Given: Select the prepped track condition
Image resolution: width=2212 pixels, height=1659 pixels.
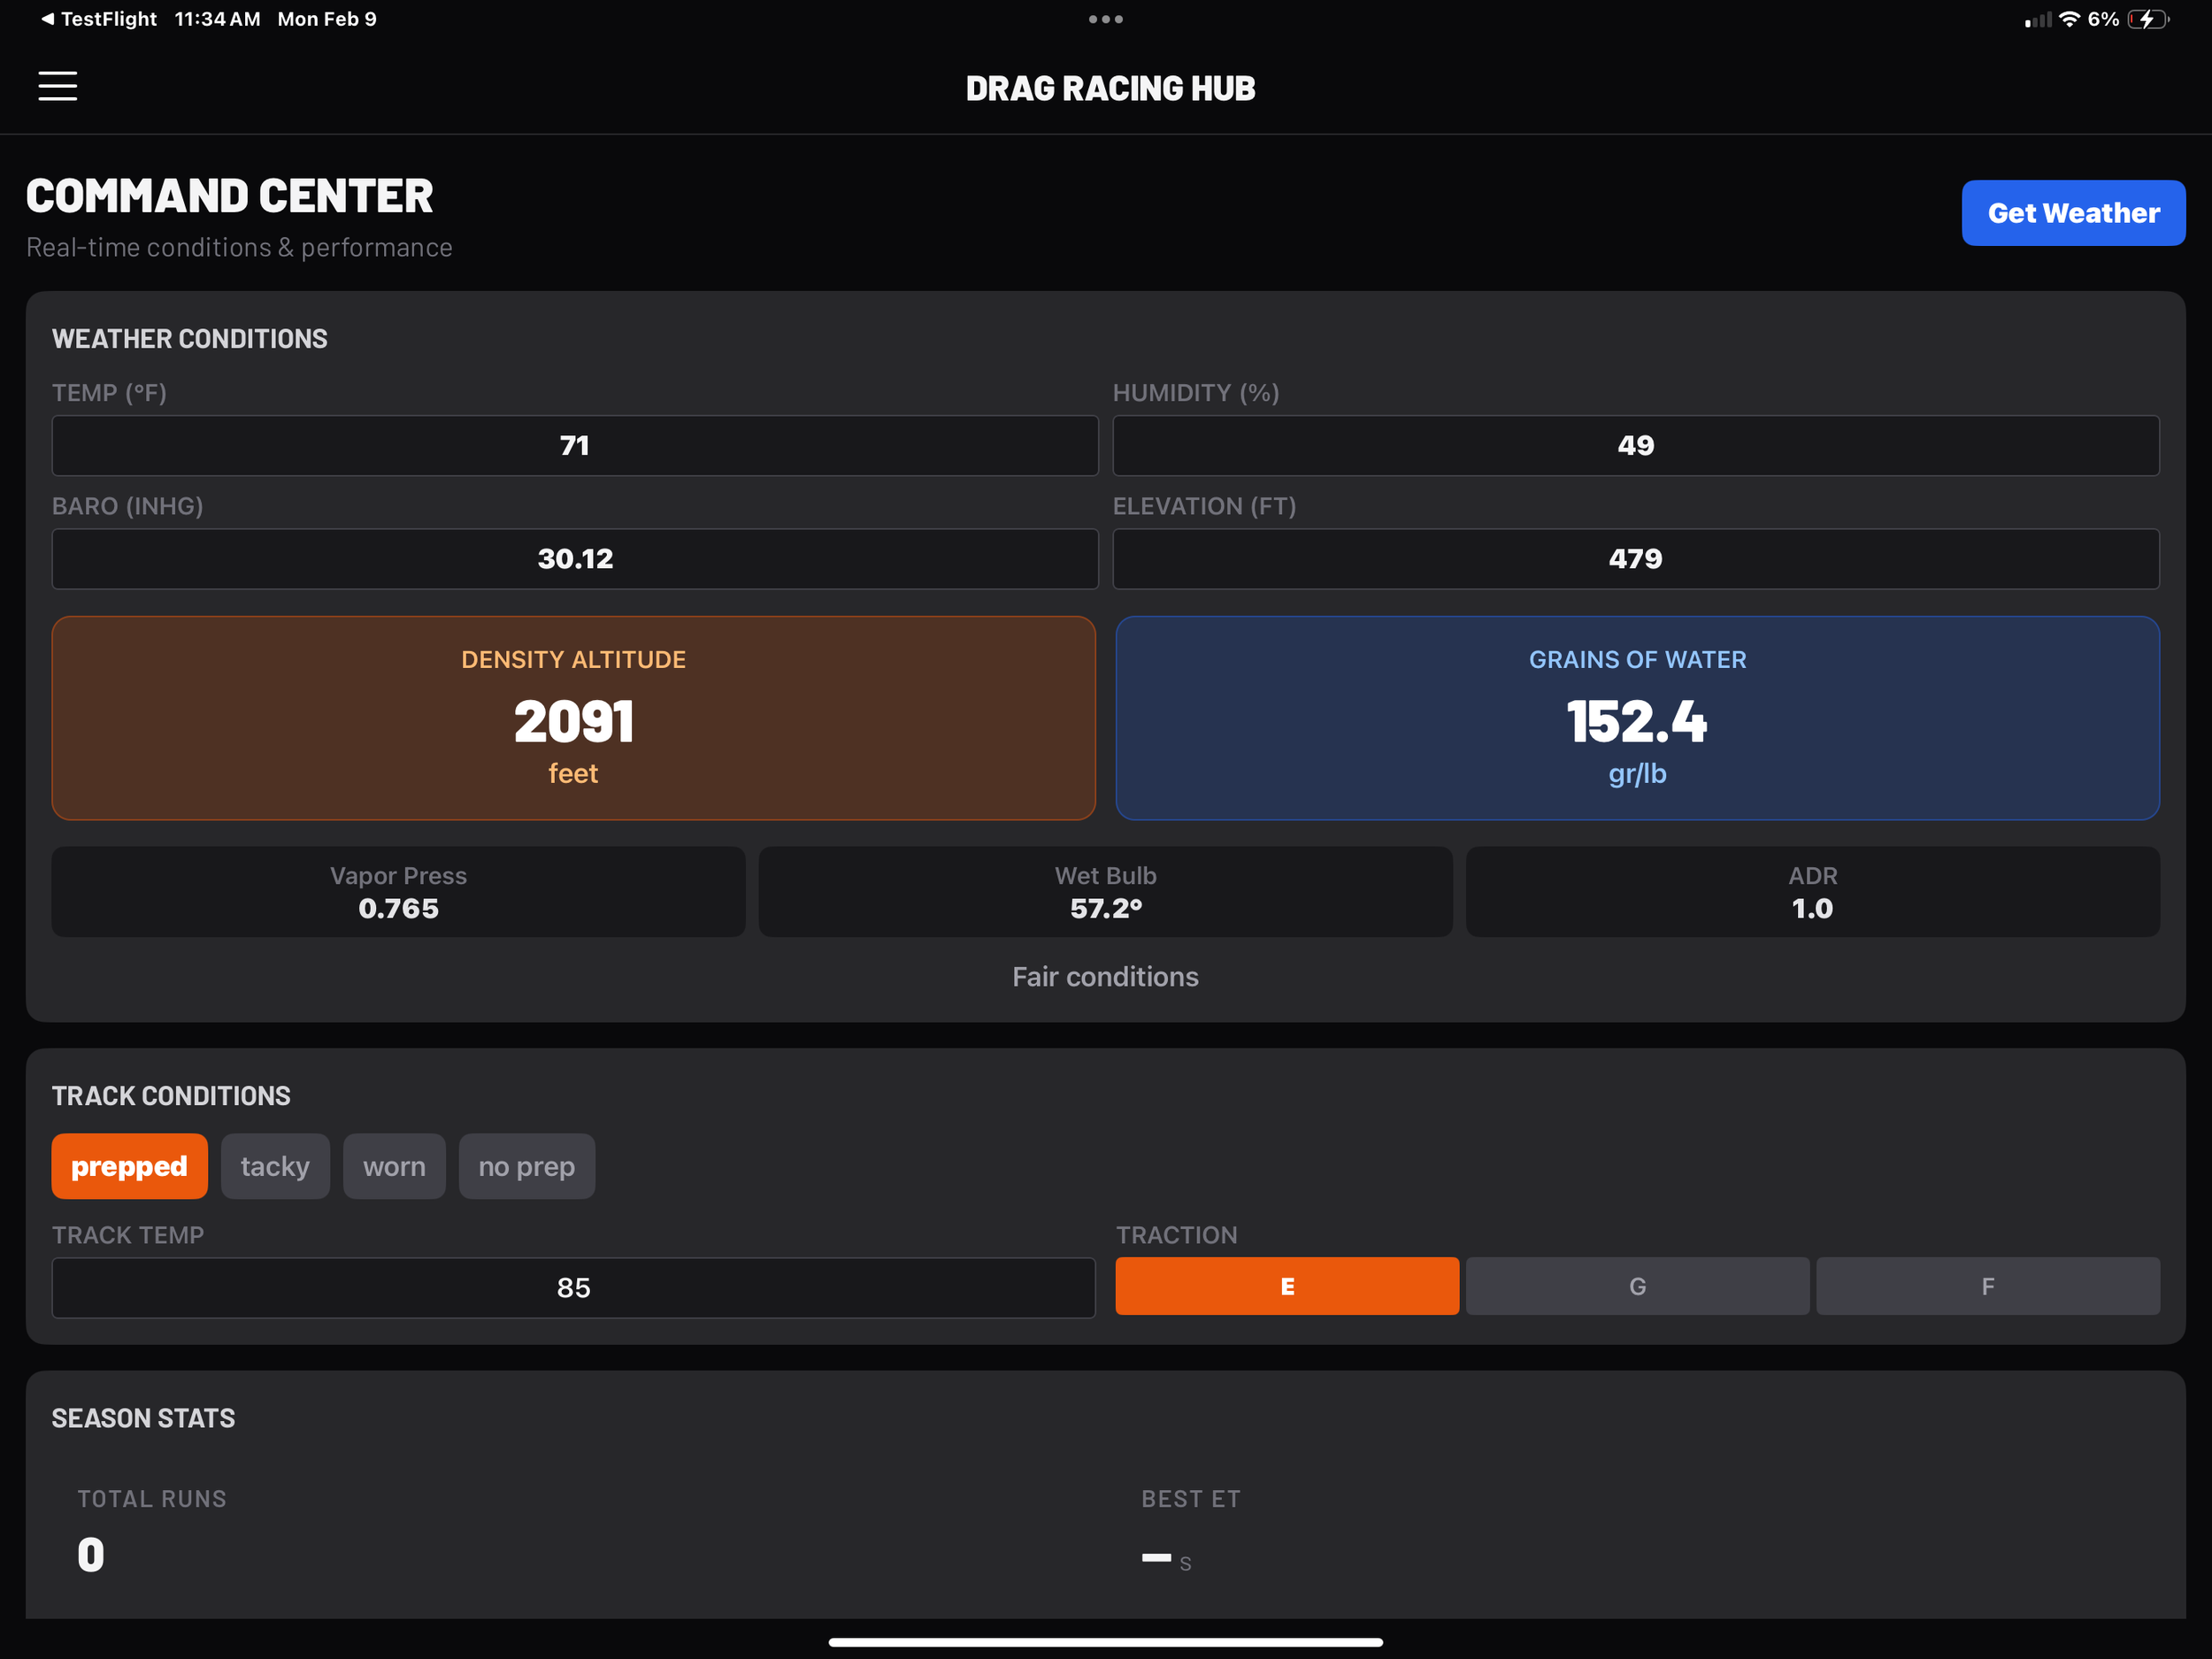Looking at the screenshot, I should [x=129, y=1166].
